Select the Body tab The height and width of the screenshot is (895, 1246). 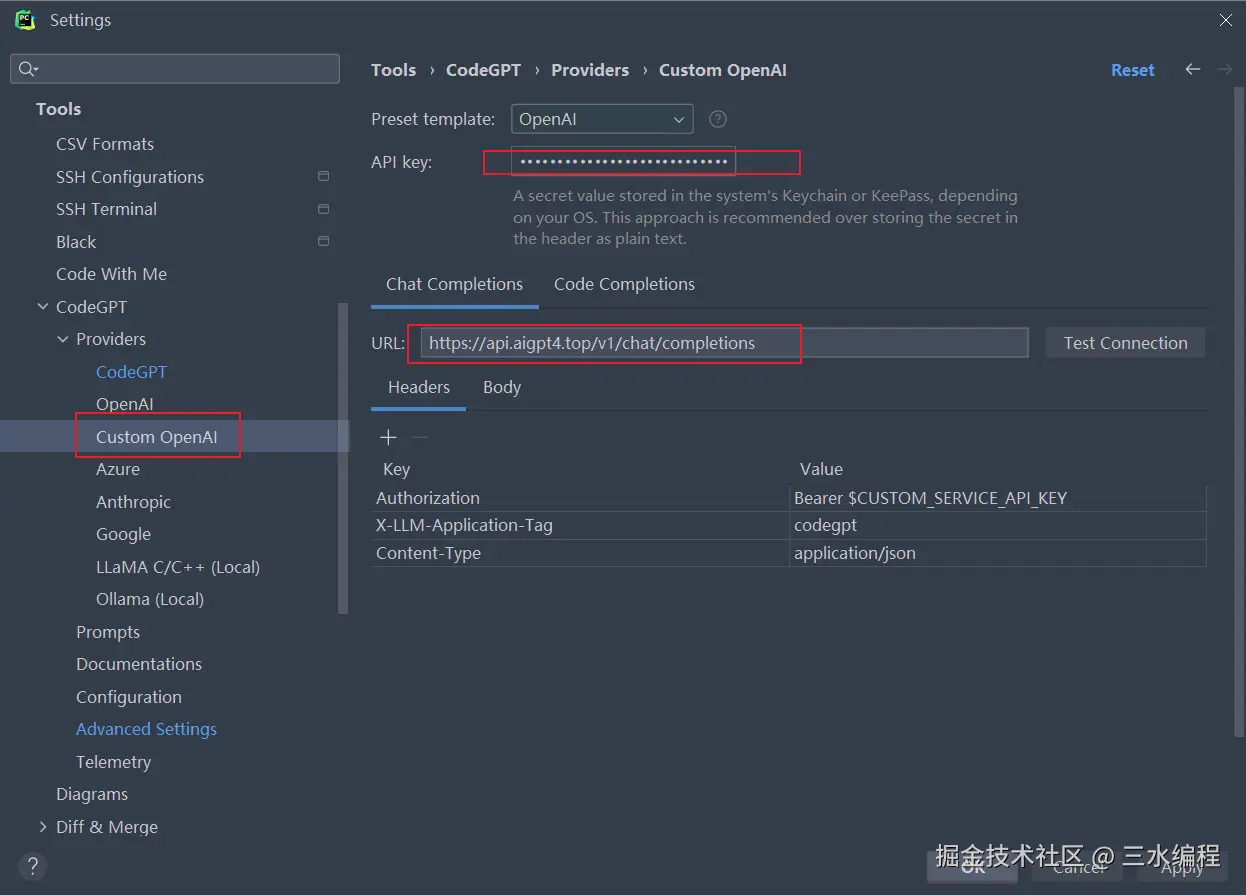click(502, 387)
